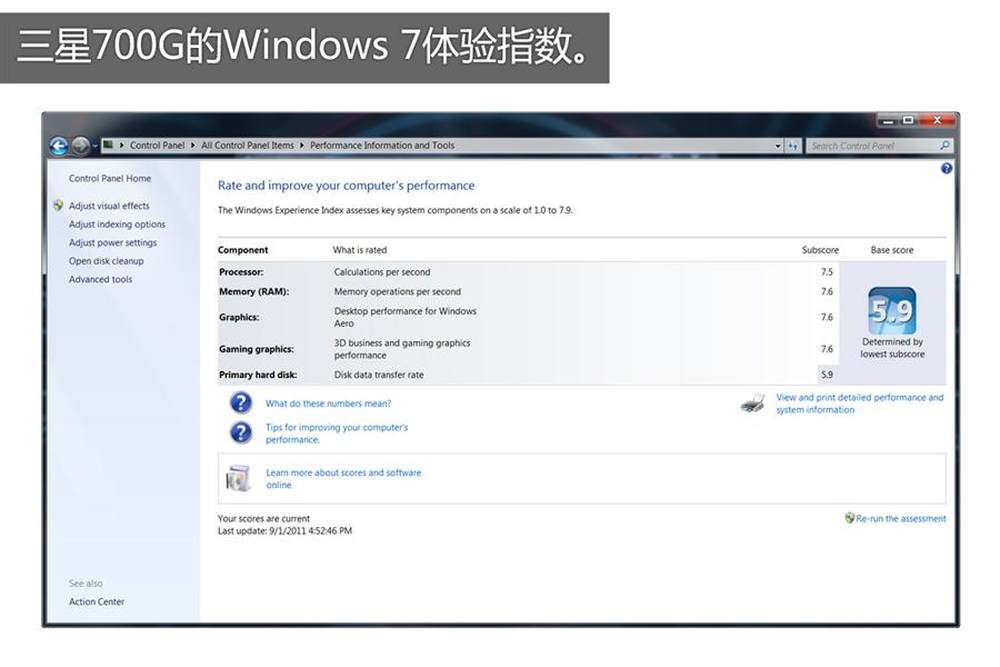Open 'Adjust visual effects' in the sidebar
This screenshot has height=667, width=1000.
click(109, 206)
